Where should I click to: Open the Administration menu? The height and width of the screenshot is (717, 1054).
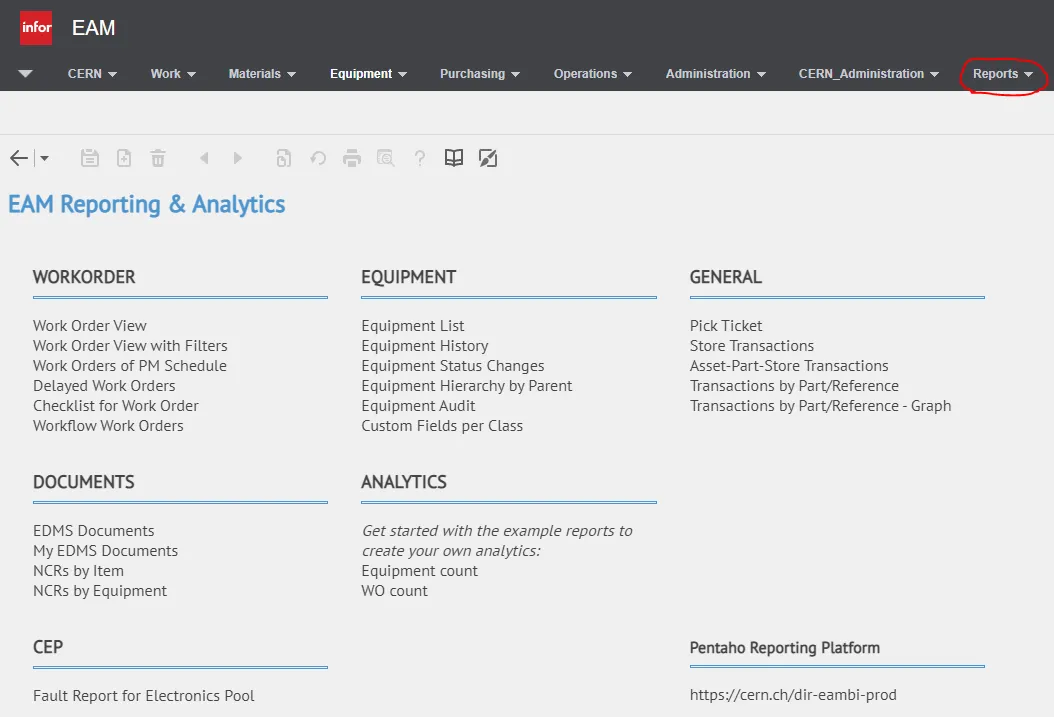coord(716,74)
